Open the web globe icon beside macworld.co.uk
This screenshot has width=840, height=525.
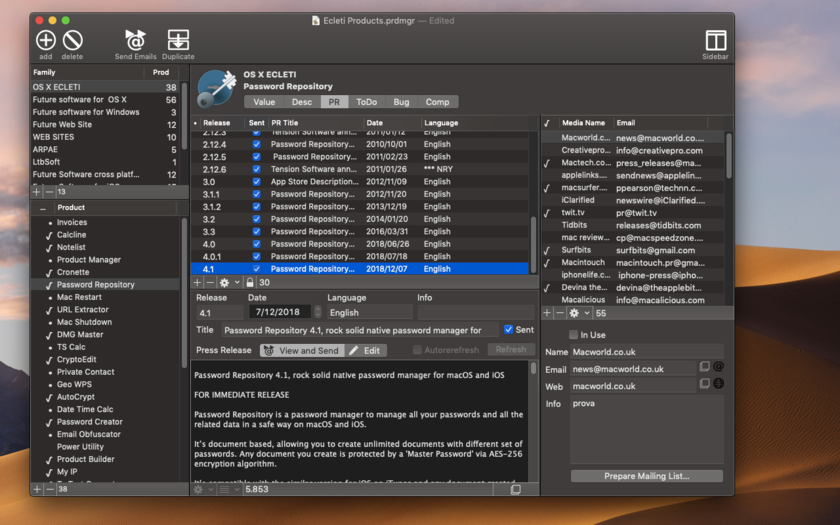click(718, 385)
